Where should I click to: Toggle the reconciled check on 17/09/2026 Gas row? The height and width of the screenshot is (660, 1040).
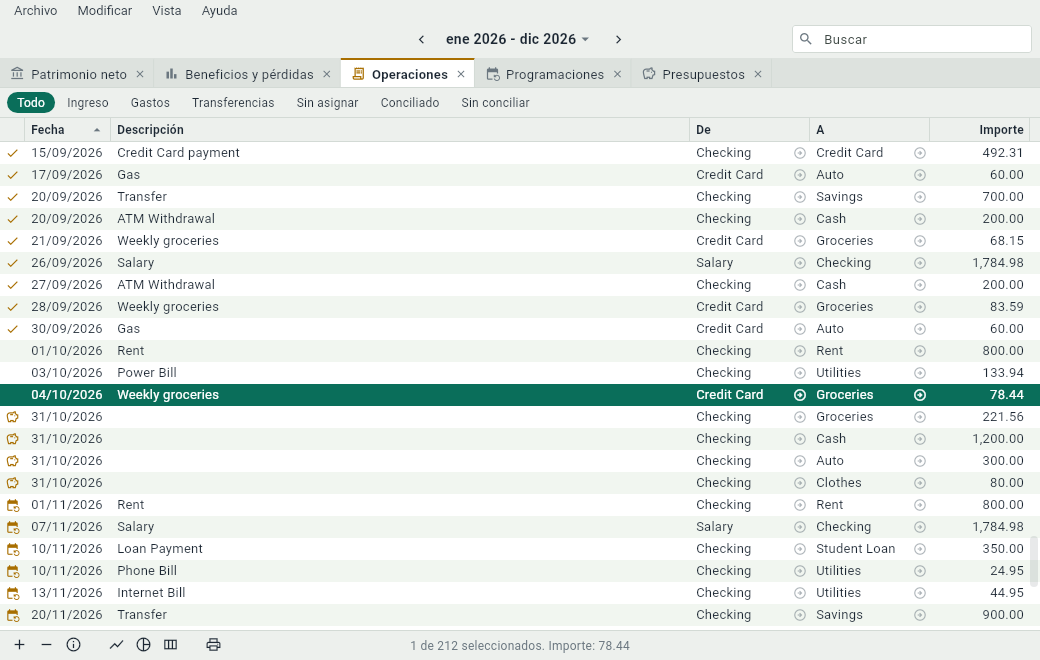[13, 175]
